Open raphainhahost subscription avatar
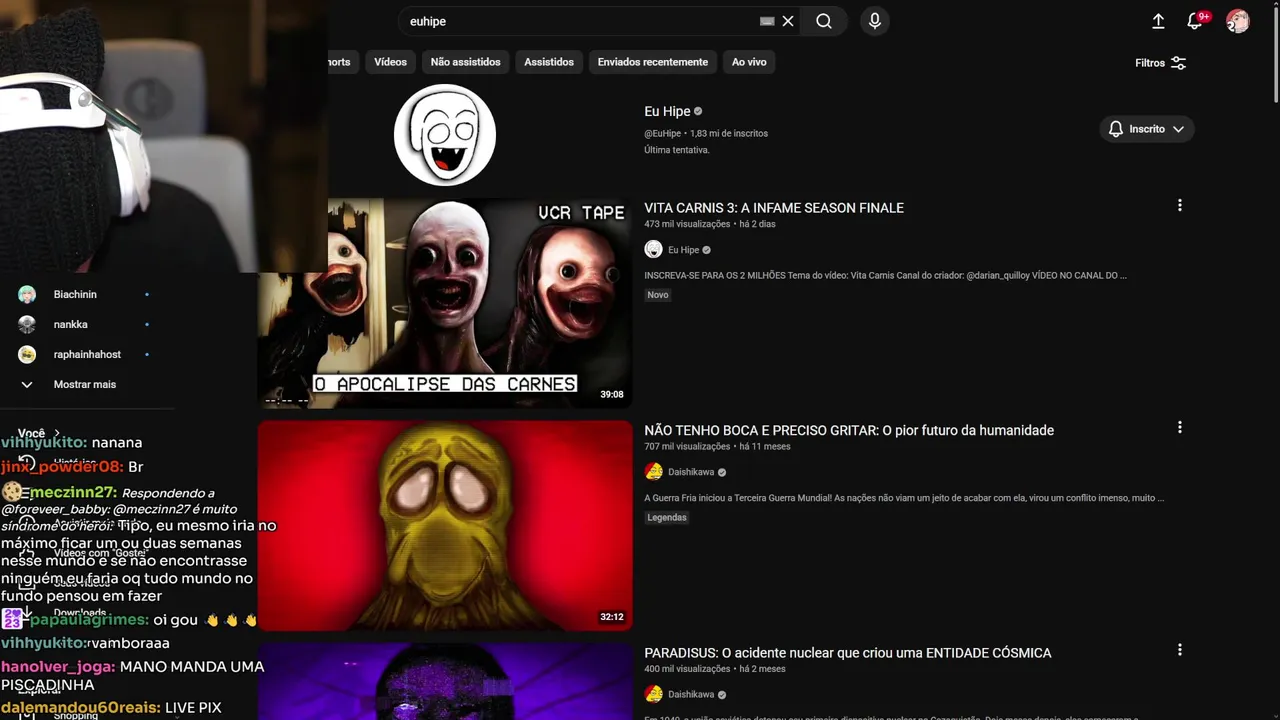The height and width of the screenshot is (720, 1280). (27, 354)
